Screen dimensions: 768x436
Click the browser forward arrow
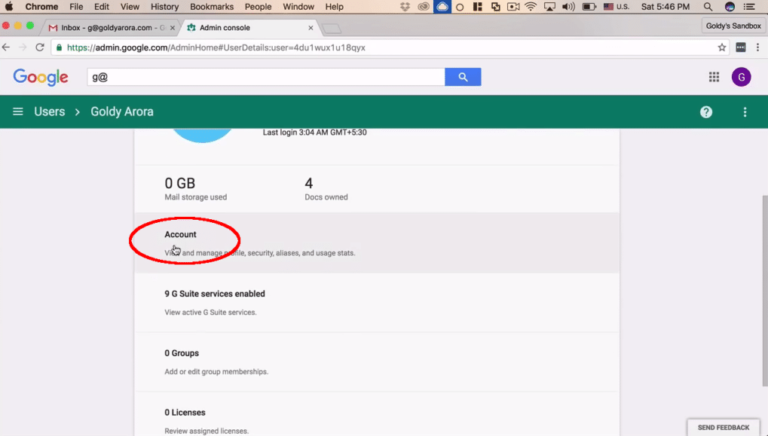pyautogui.click(x=23, y=48)
